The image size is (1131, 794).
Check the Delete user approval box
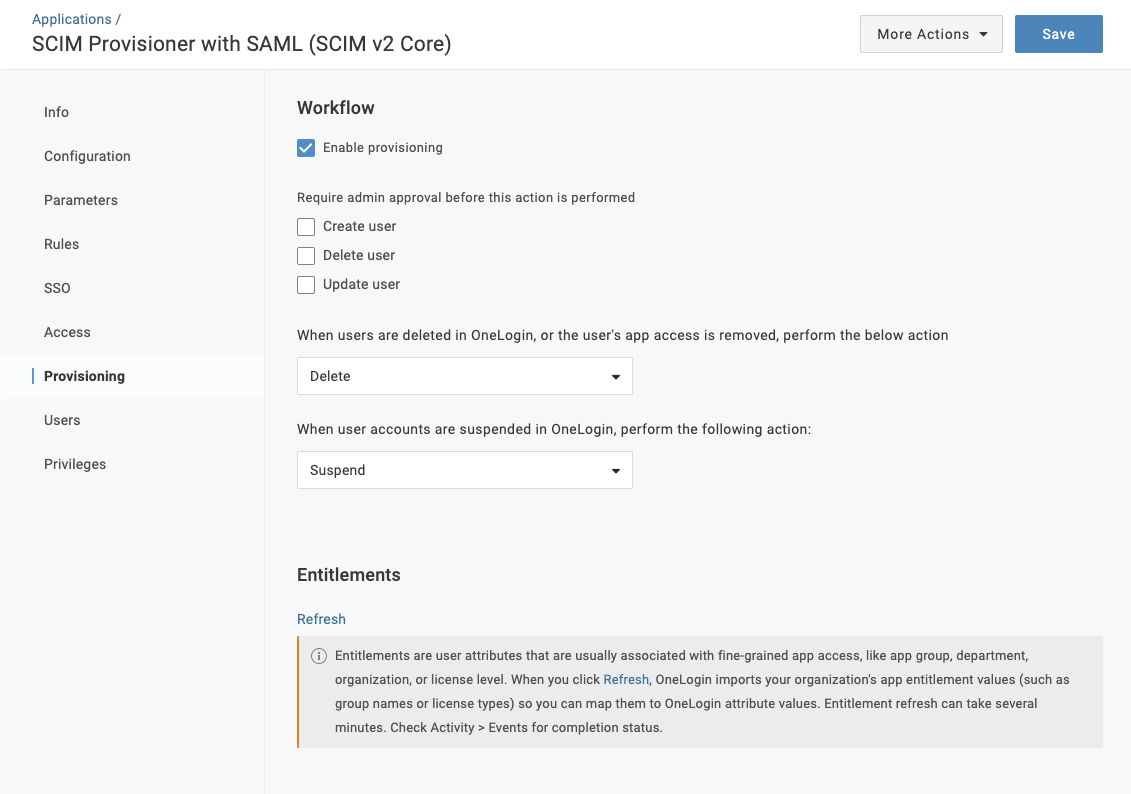pos(306,255)
